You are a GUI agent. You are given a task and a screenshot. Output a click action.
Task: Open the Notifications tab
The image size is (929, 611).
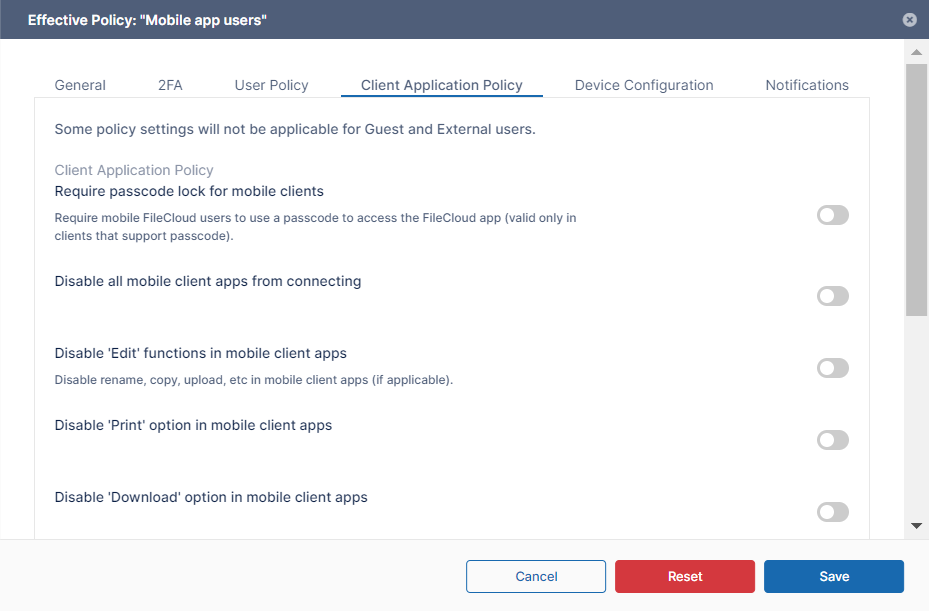[807, 85]
